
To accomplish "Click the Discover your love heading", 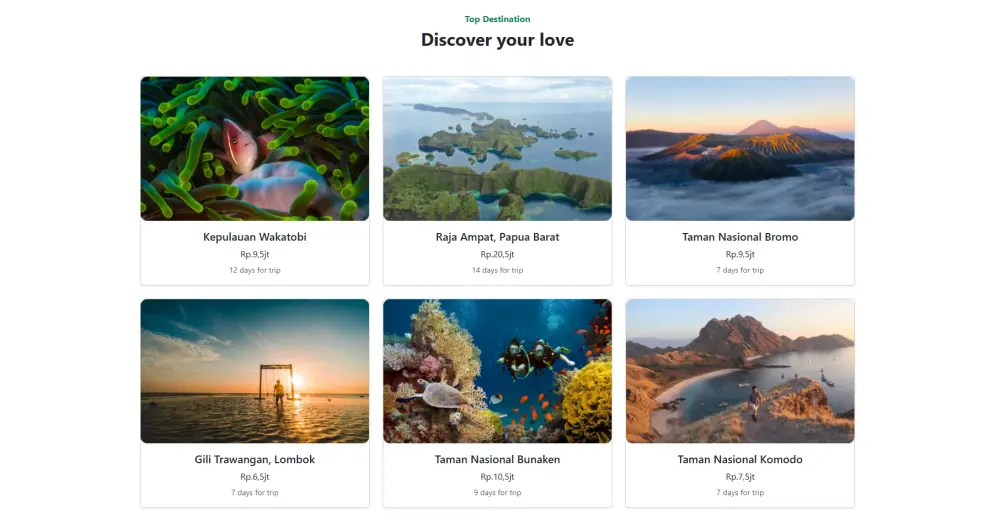I will coord(497,40).
